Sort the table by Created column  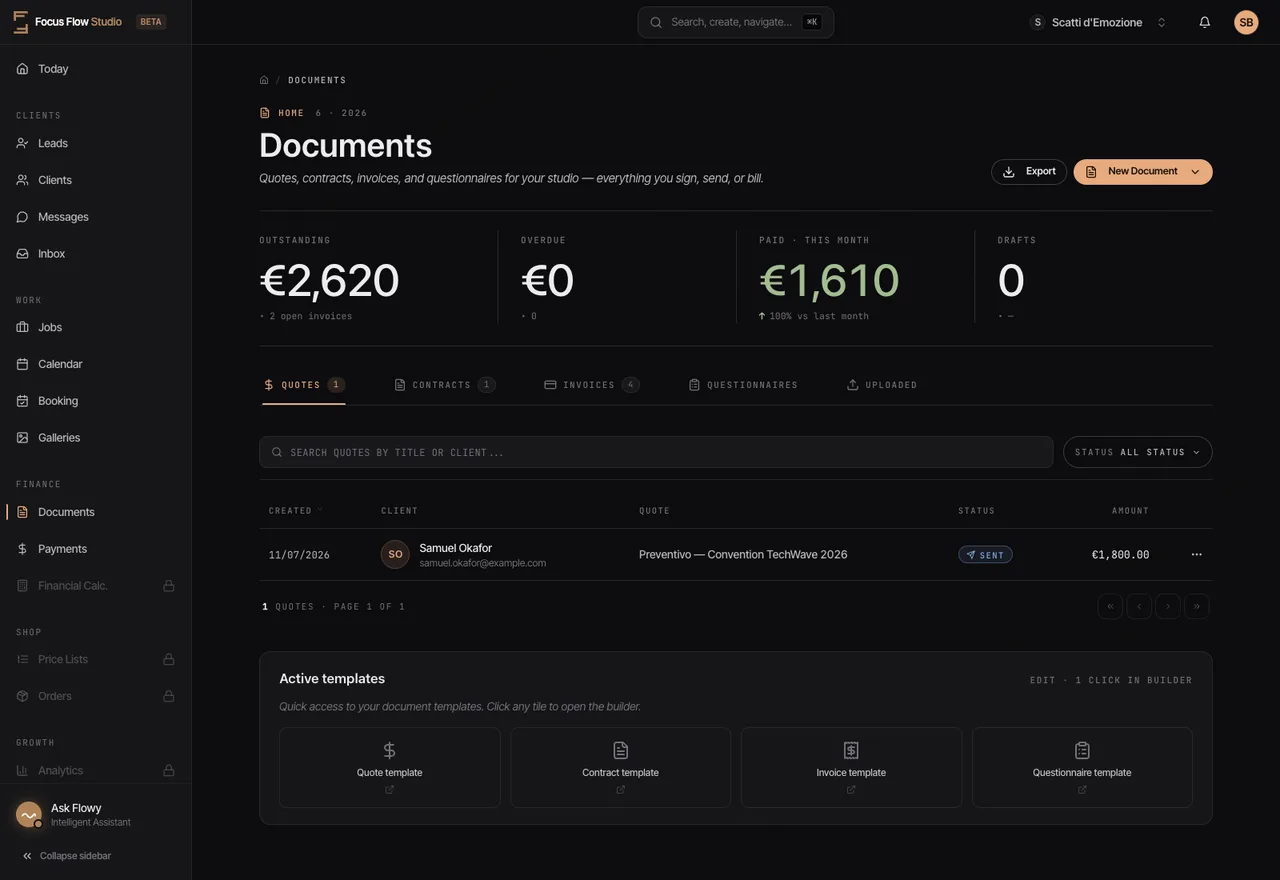point(295,511)
